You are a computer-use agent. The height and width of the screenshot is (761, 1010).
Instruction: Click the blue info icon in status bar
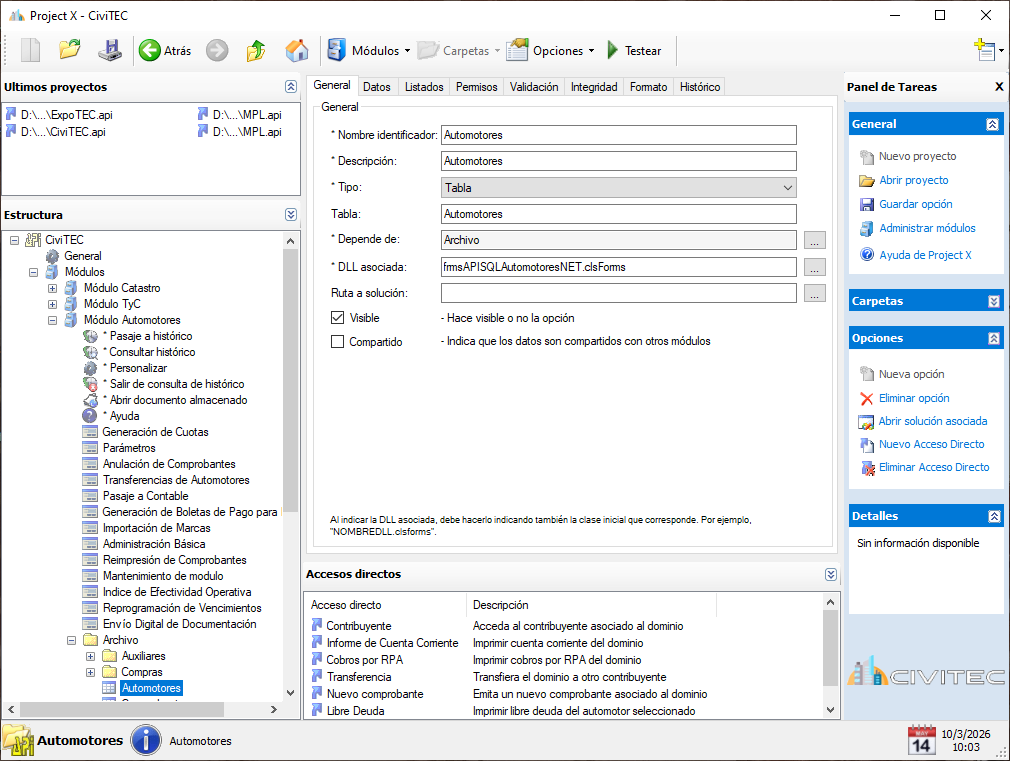146,740
